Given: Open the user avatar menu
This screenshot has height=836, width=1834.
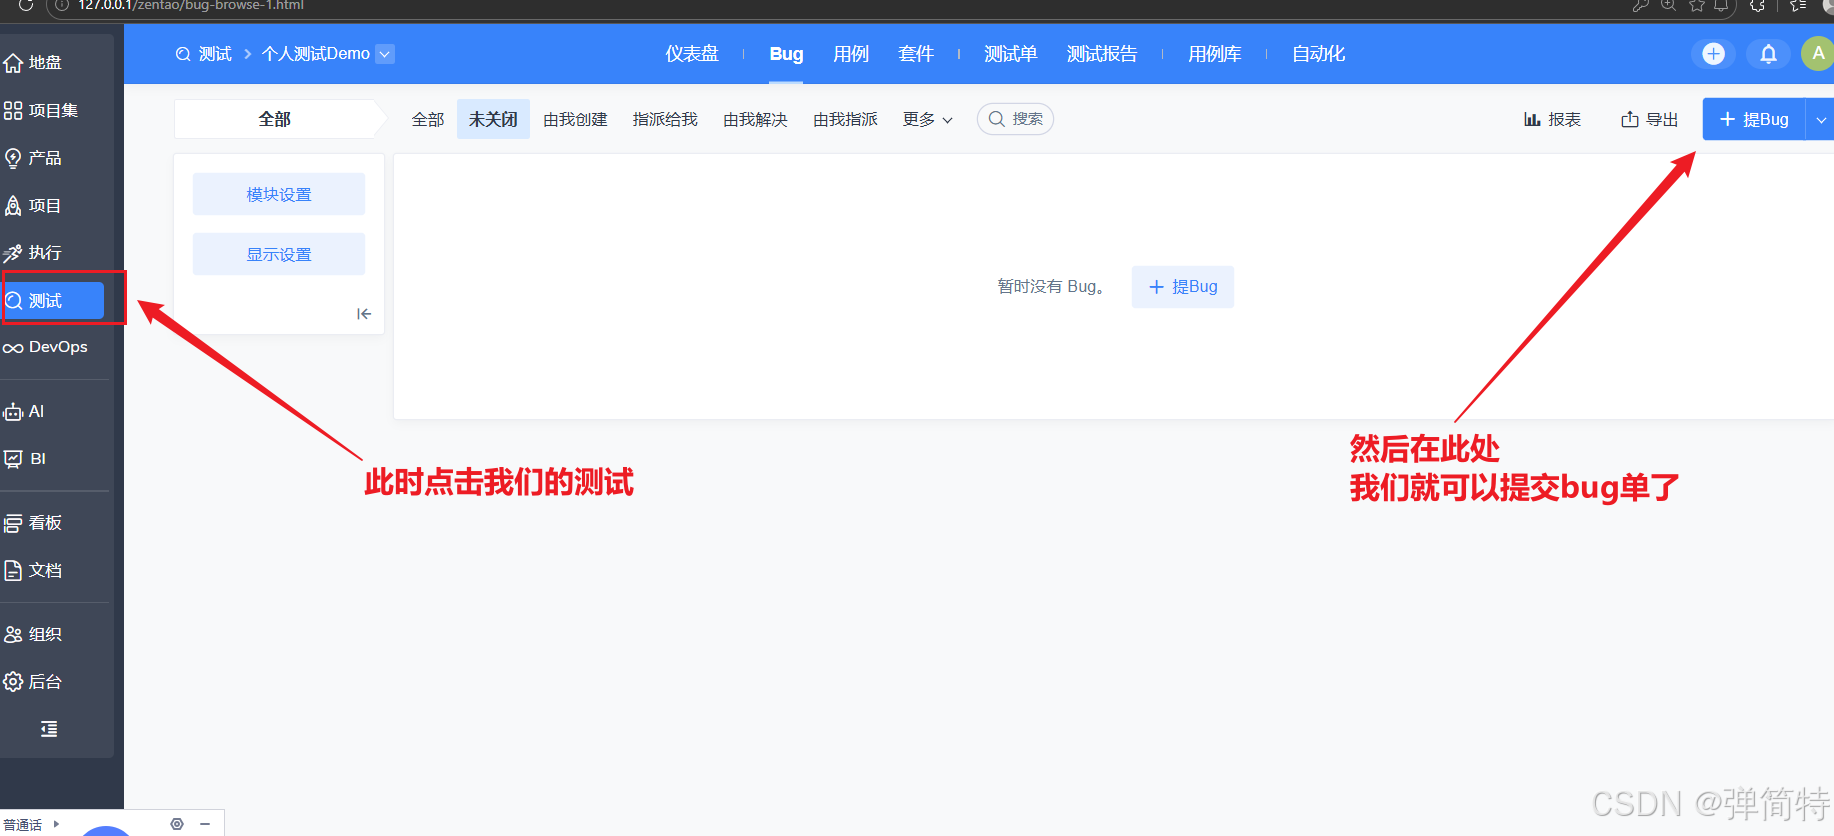Looking at the screenshot, I should (x=1817, y=54).
